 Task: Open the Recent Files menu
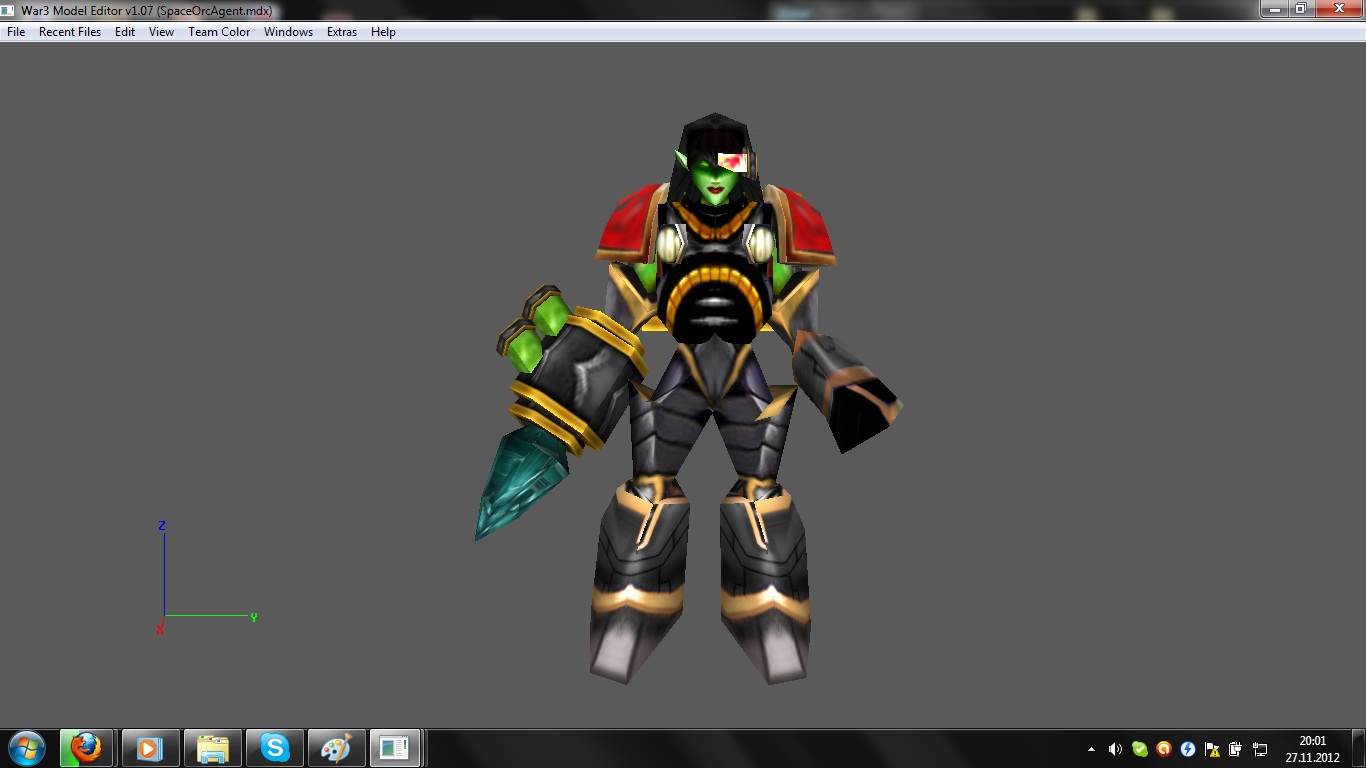70,32
